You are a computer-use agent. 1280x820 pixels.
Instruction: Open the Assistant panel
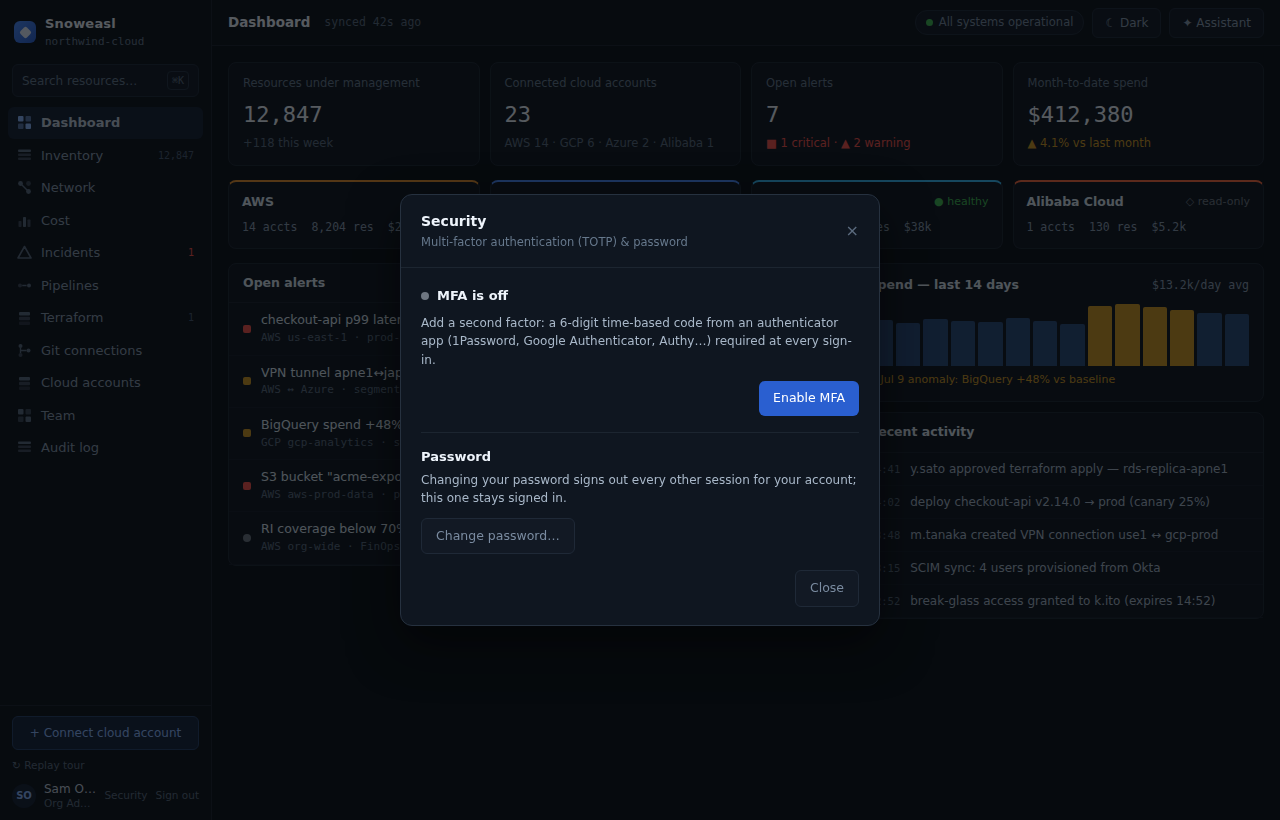(1216, 22)
